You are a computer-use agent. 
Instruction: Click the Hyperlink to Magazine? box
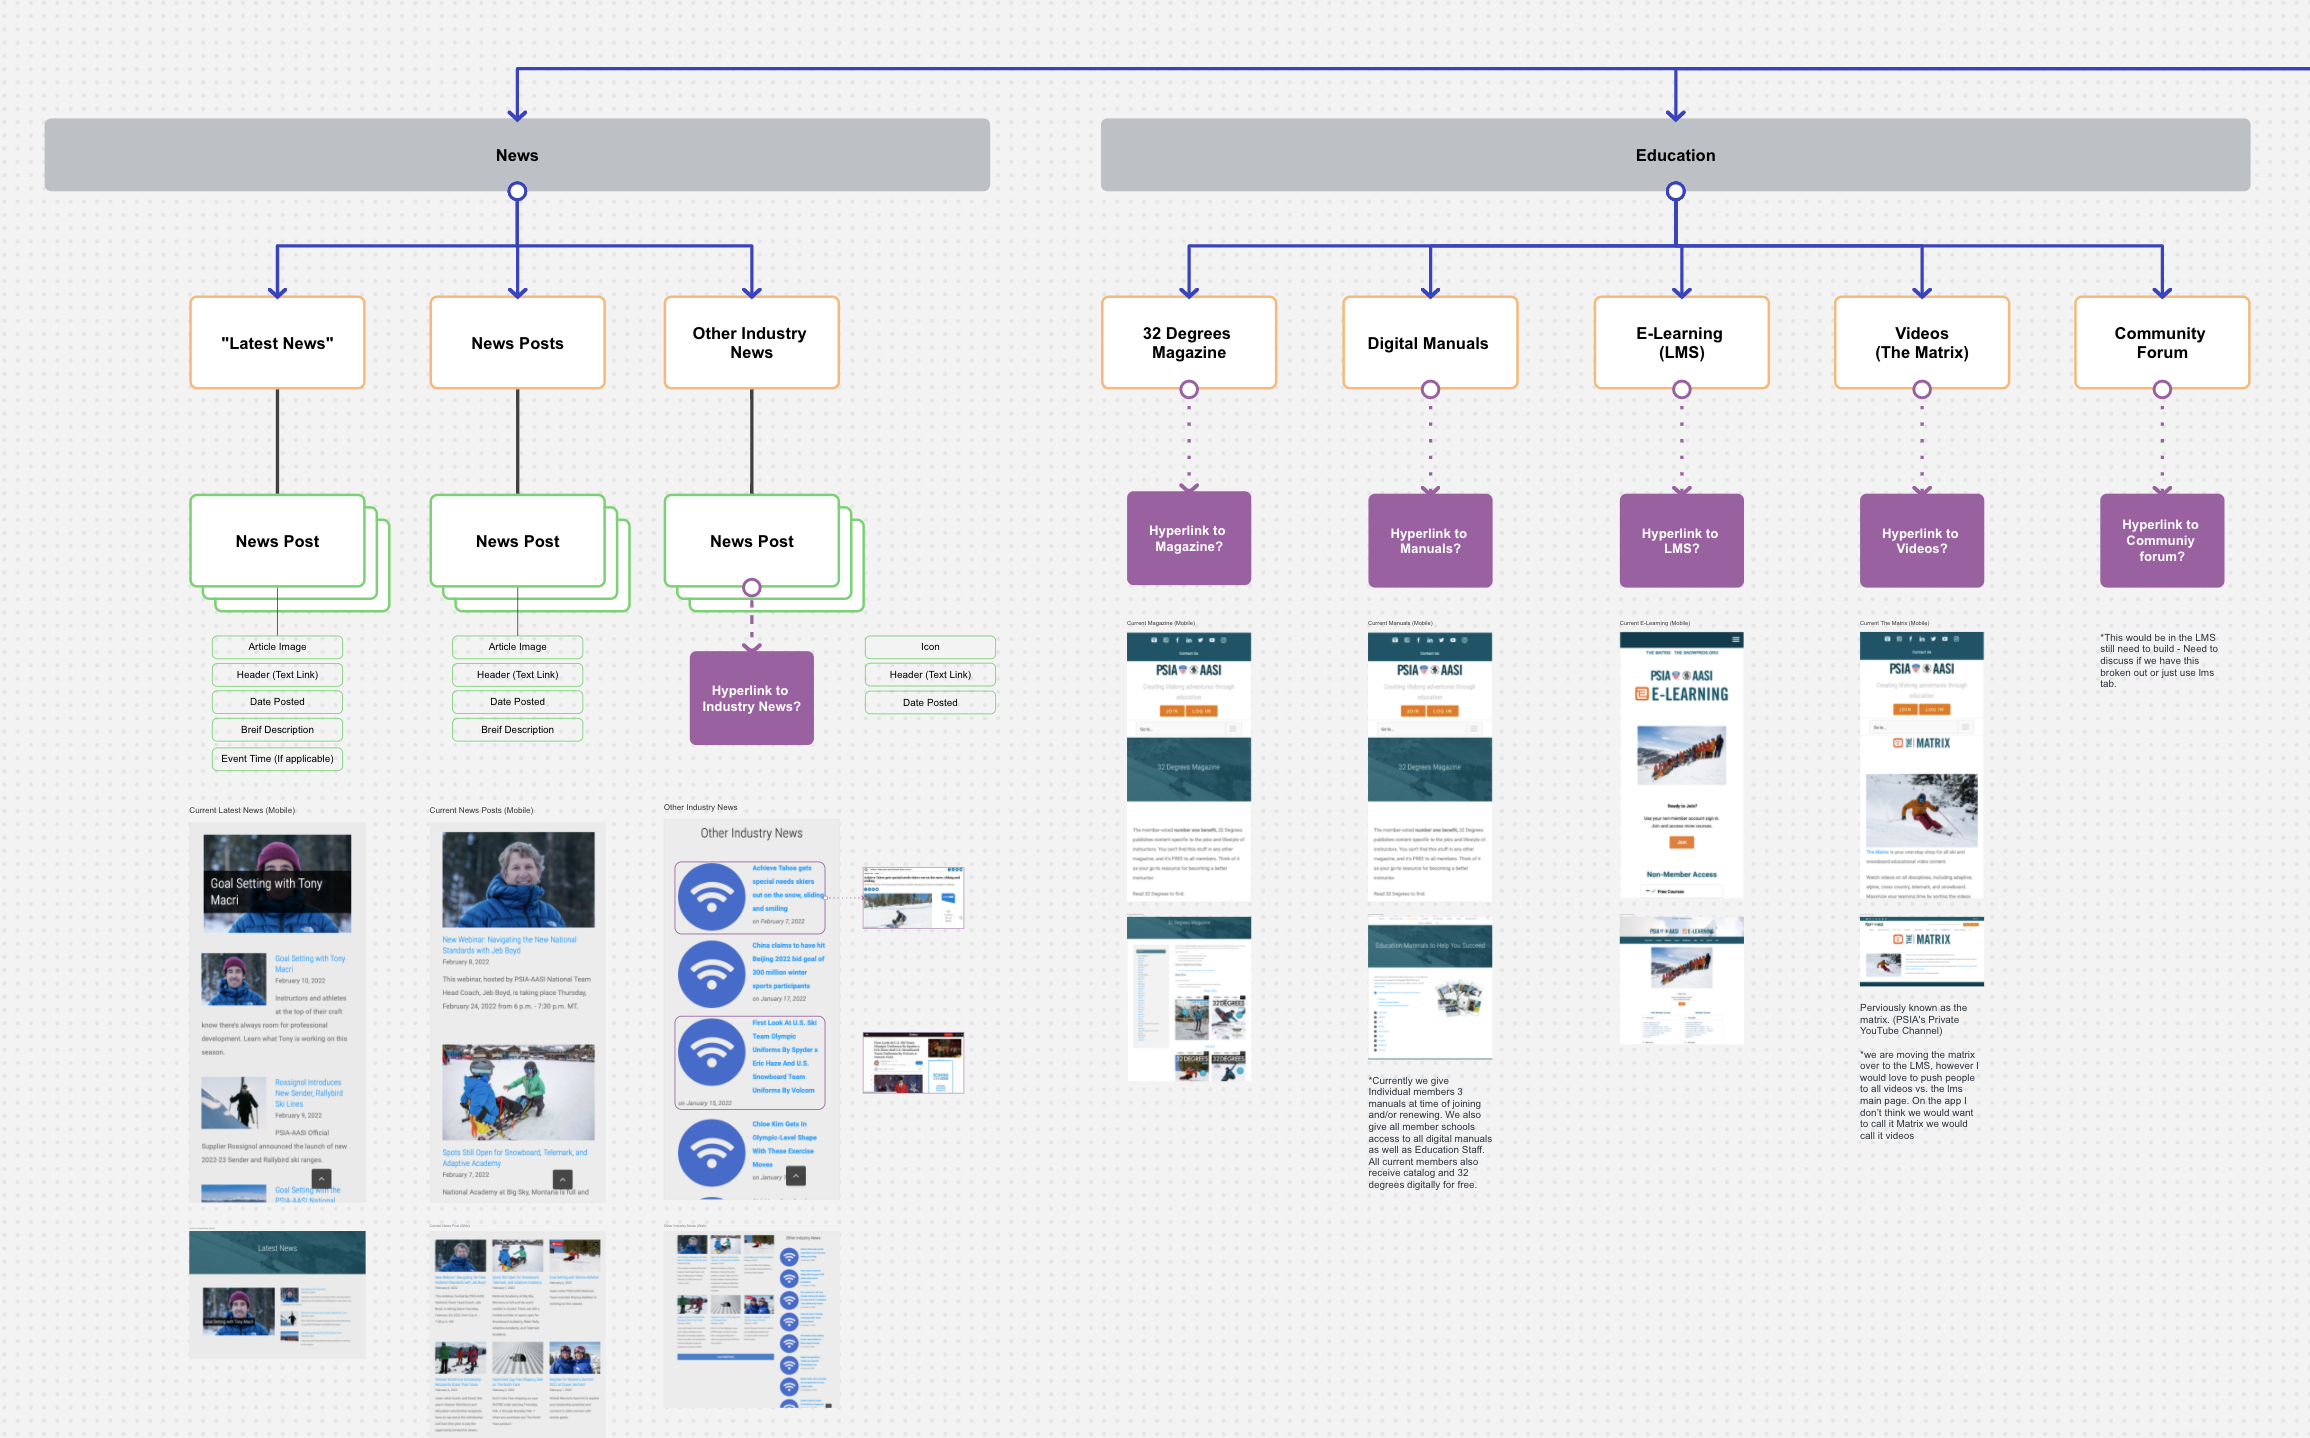pyautogui.click(x=1188, y=538)
